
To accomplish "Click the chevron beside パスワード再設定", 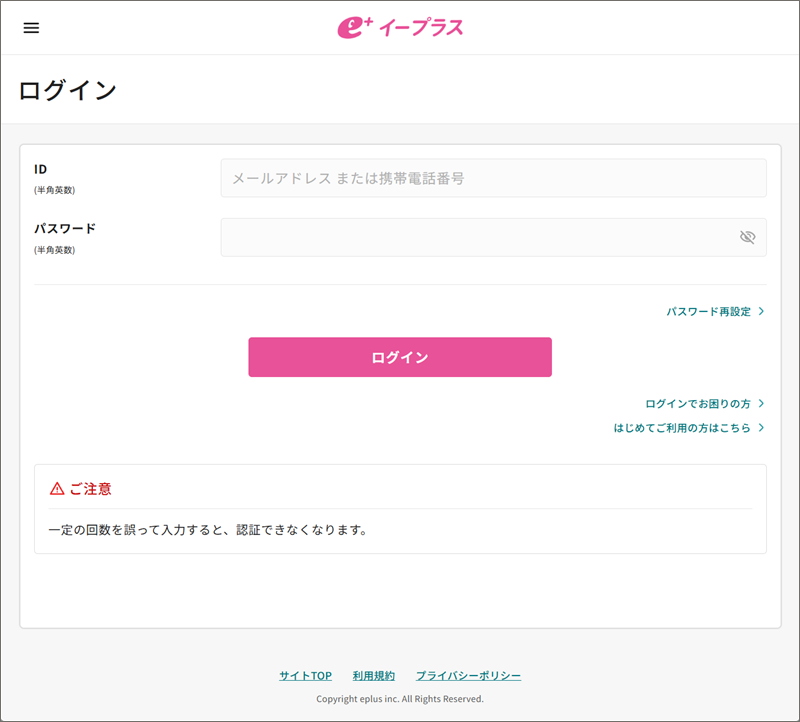I will (761, 312).
